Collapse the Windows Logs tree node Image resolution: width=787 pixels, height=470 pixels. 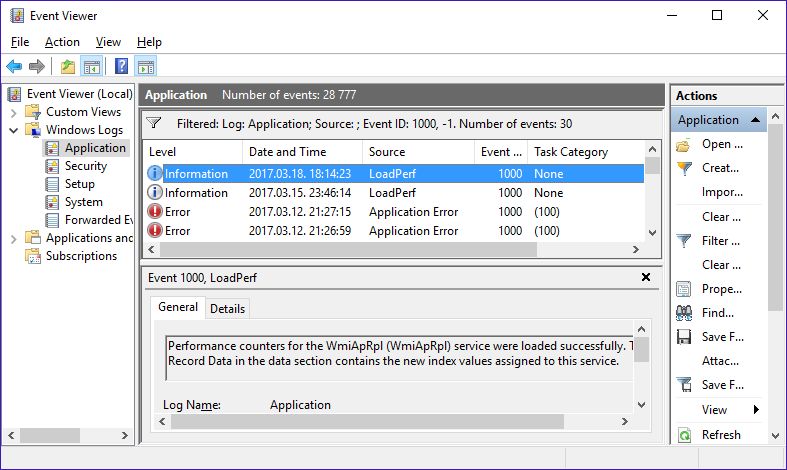pos(14,130)
